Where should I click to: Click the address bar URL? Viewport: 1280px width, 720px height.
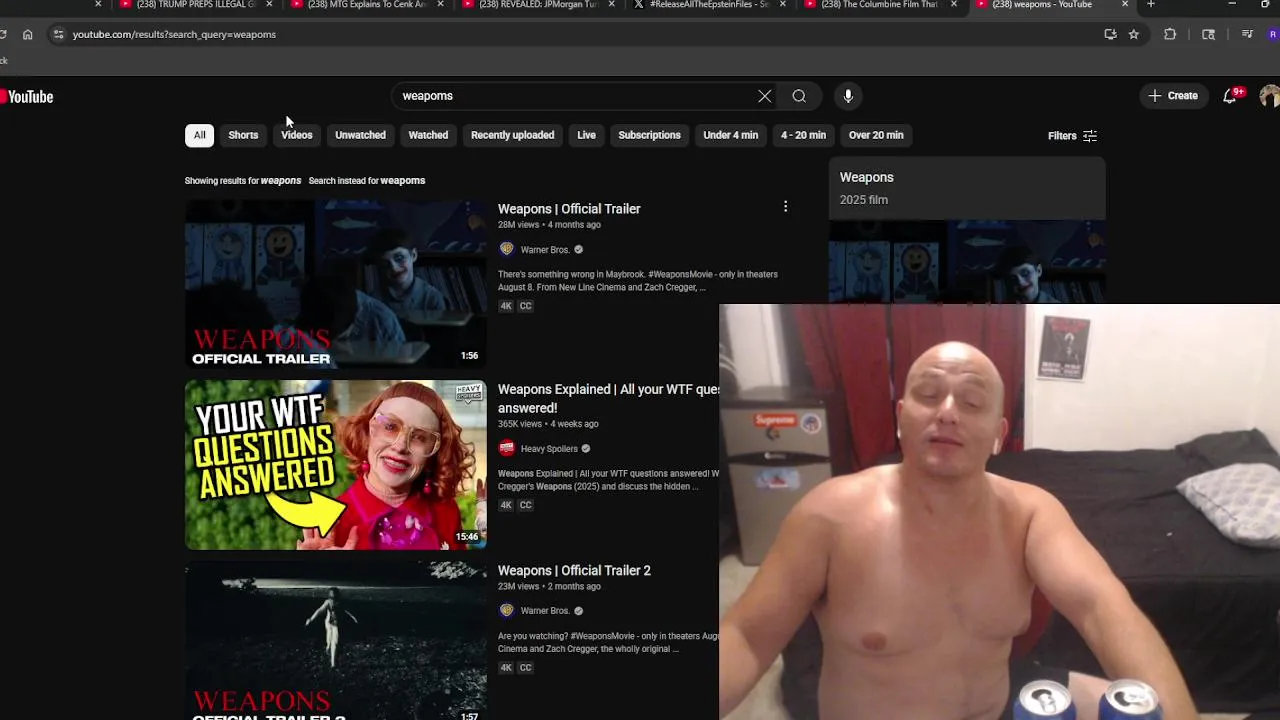(x=174, y=34)
